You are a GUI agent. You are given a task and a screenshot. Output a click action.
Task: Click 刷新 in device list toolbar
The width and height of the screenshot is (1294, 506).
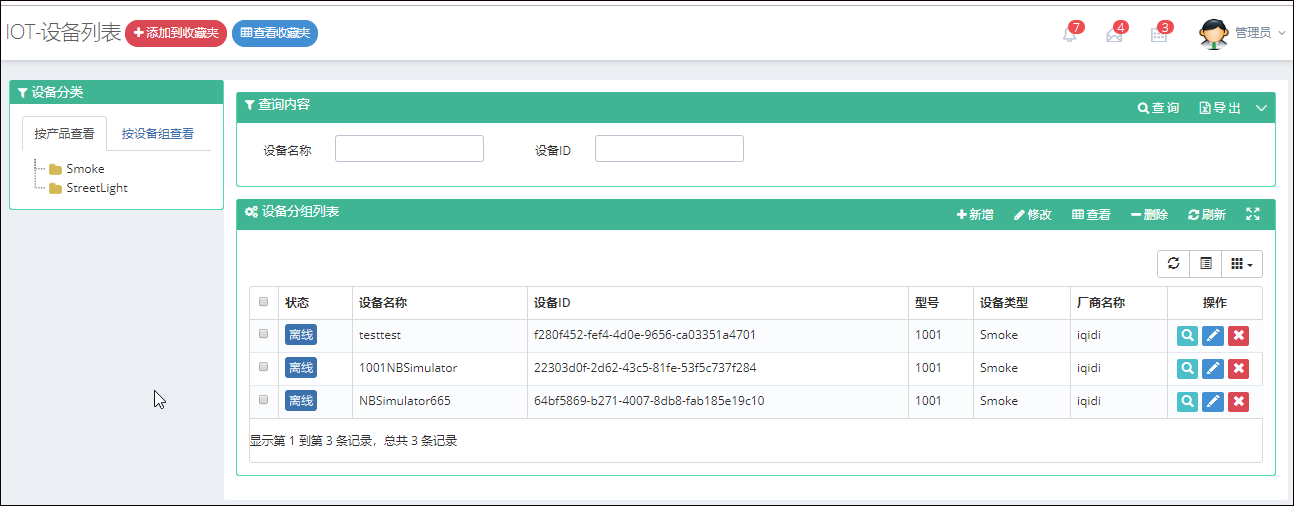tap(1207, 215)
